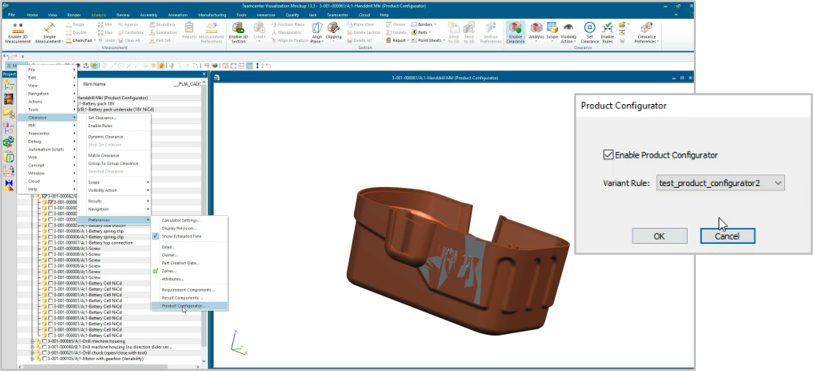Open the Variant Rule dropdown
Image resolution: width=813 pixels, height=371 pixels.
[x=720, y=183]
